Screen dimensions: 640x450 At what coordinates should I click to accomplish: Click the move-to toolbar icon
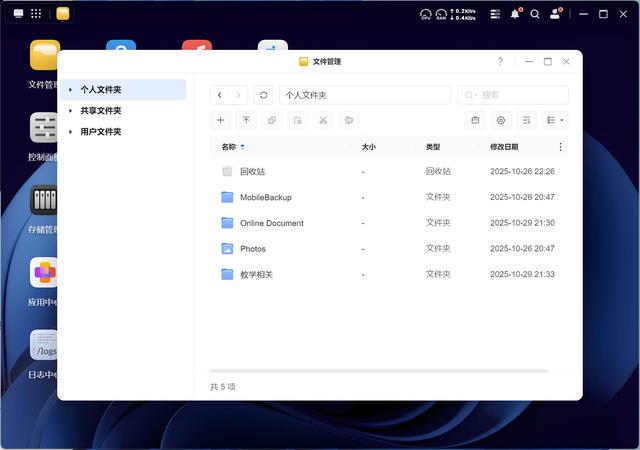298,120
